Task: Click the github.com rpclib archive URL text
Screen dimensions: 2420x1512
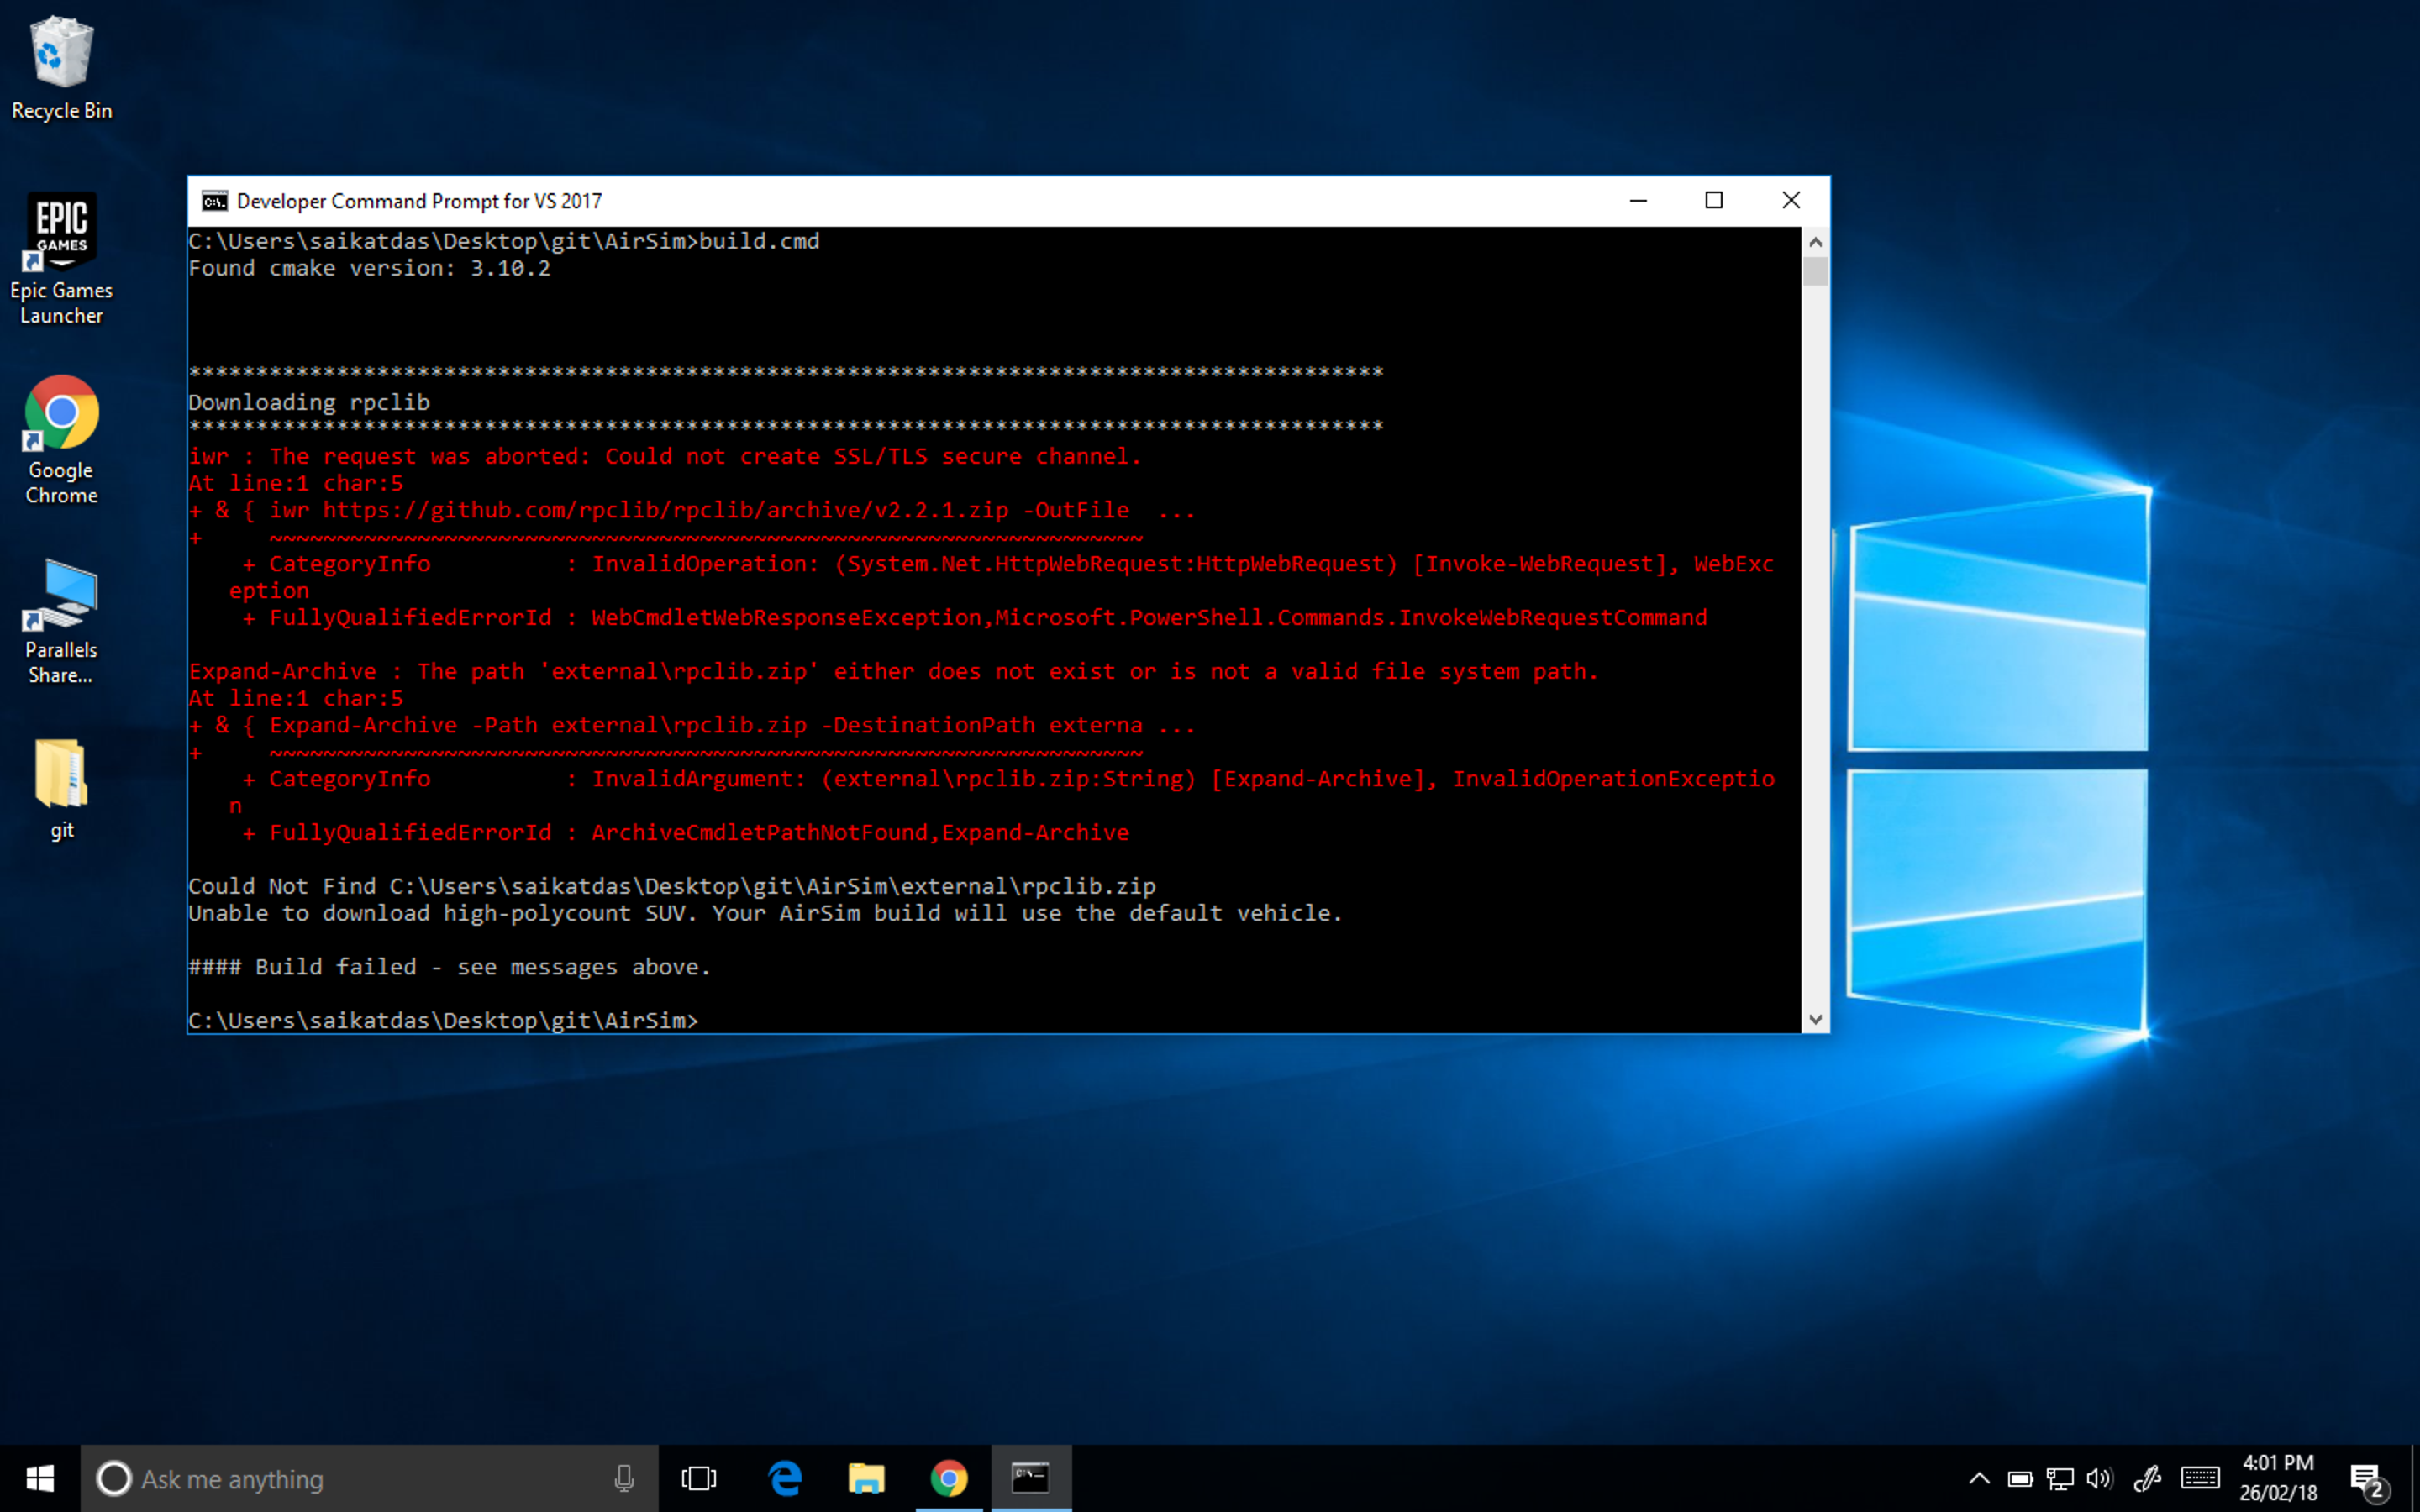Action: click(x=665, y=510)
